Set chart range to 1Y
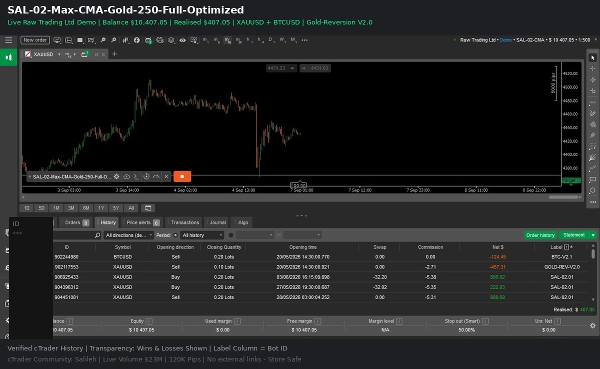Screen dimensions: 600x369 point(101,208)
